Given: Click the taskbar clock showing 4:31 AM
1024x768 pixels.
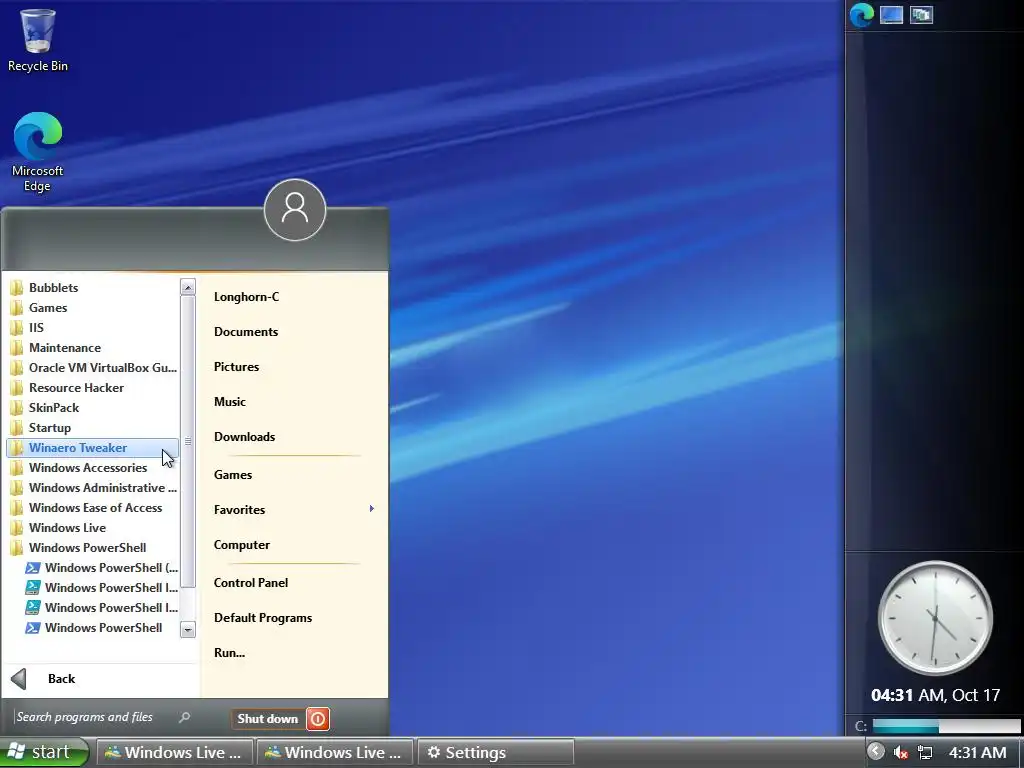Looking at the screenshot, I should point(977,753).
